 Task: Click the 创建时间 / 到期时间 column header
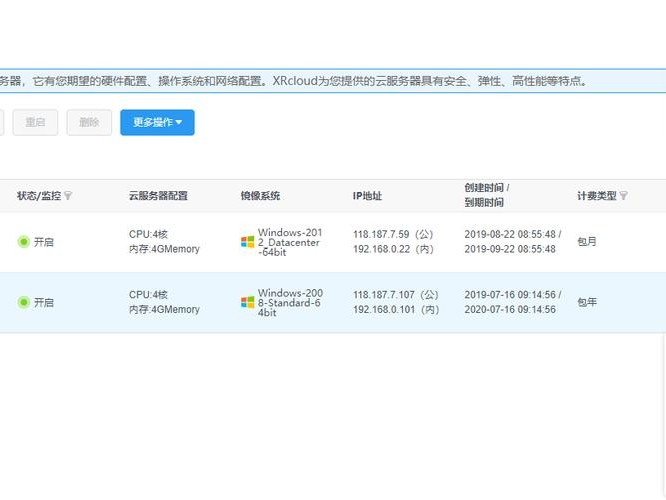[487, 195]
